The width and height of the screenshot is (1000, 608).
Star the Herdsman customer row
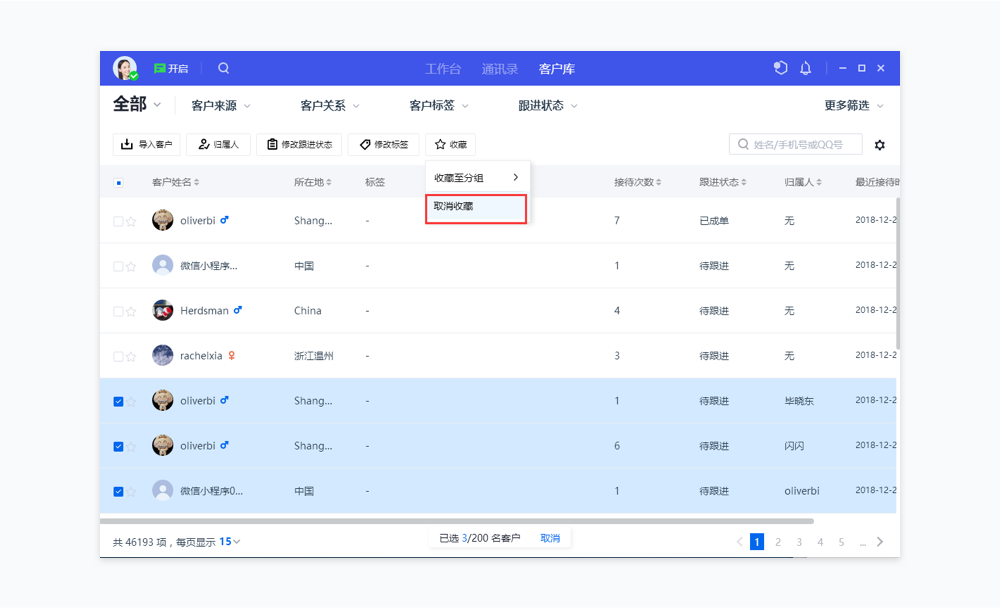[x=131, y=311]
